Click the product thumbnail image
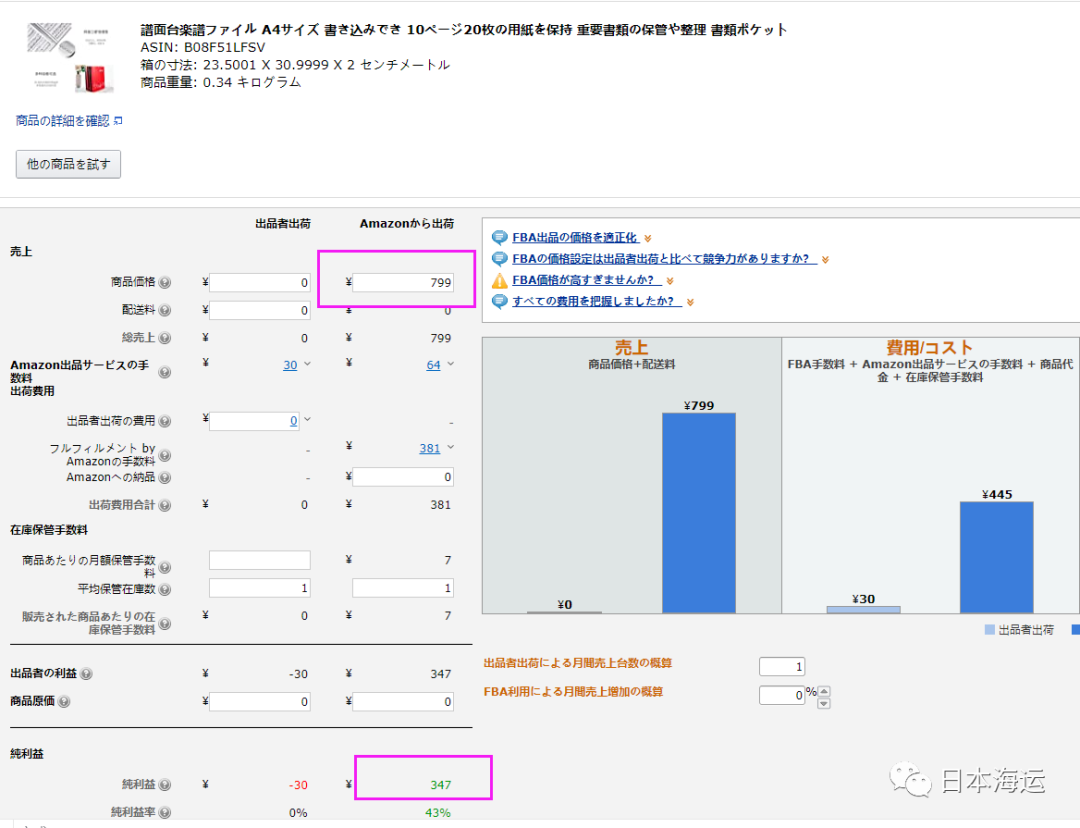The height and width of the screenshot is (828, 1080). point(71,58)
